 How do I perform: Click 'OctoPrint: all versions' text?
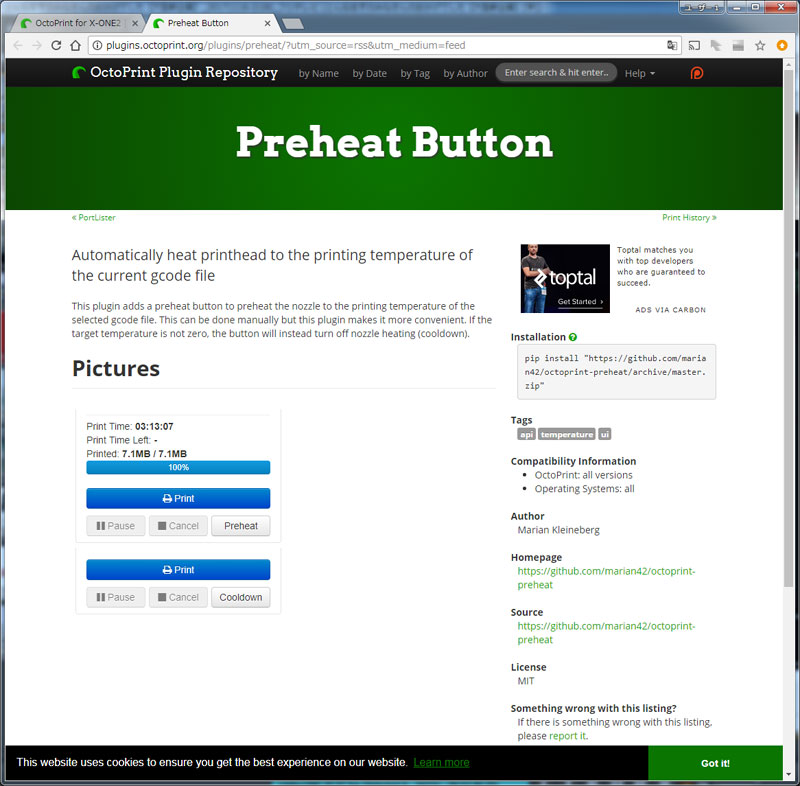point(583,475)
